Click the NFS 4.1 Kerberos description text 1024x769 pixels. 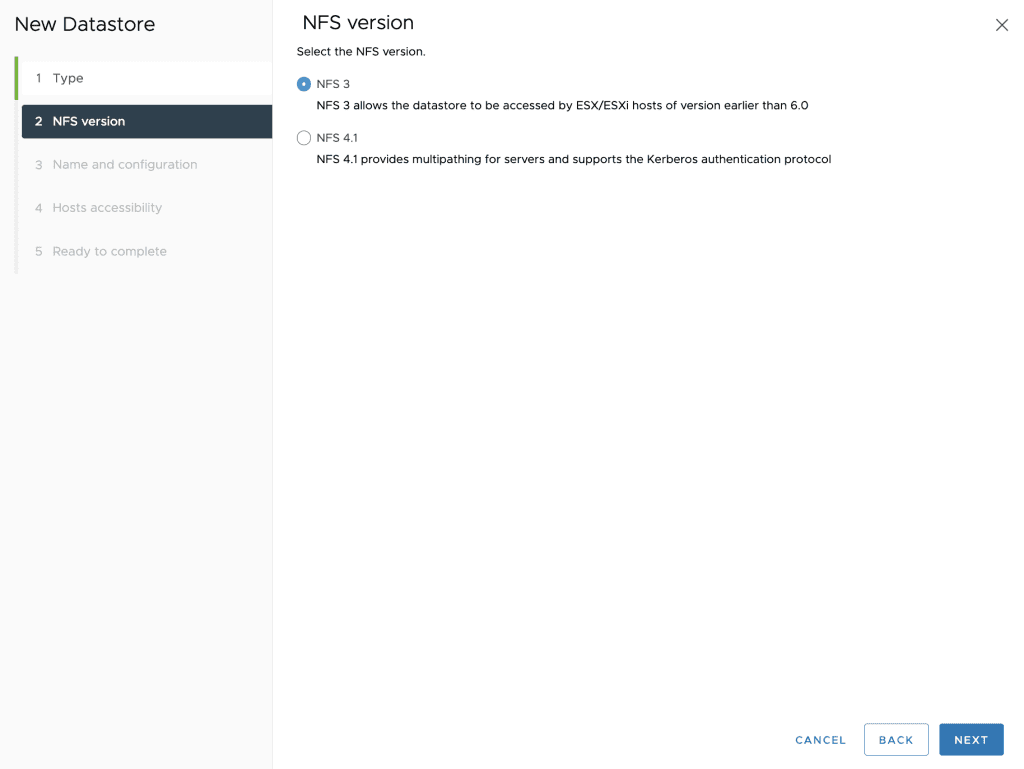pyautogui.click(x=573, y=159)
